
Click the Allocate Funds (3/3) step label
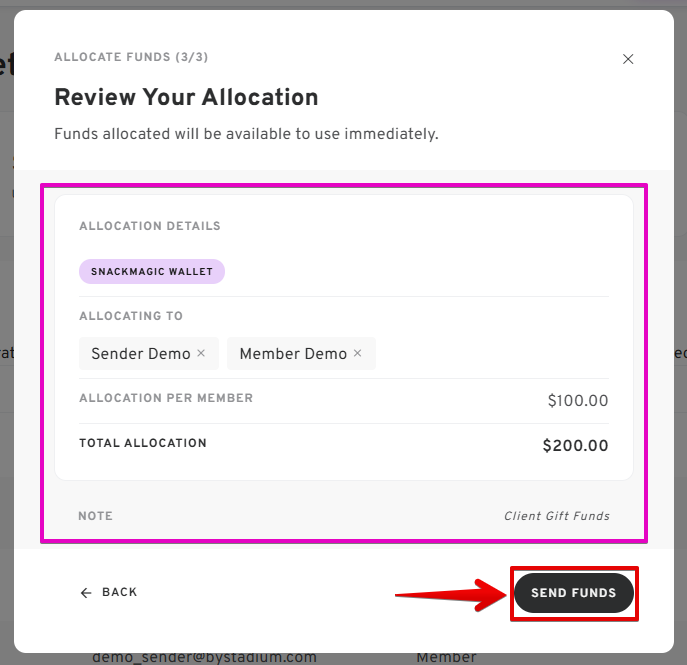tap(131, 58)
